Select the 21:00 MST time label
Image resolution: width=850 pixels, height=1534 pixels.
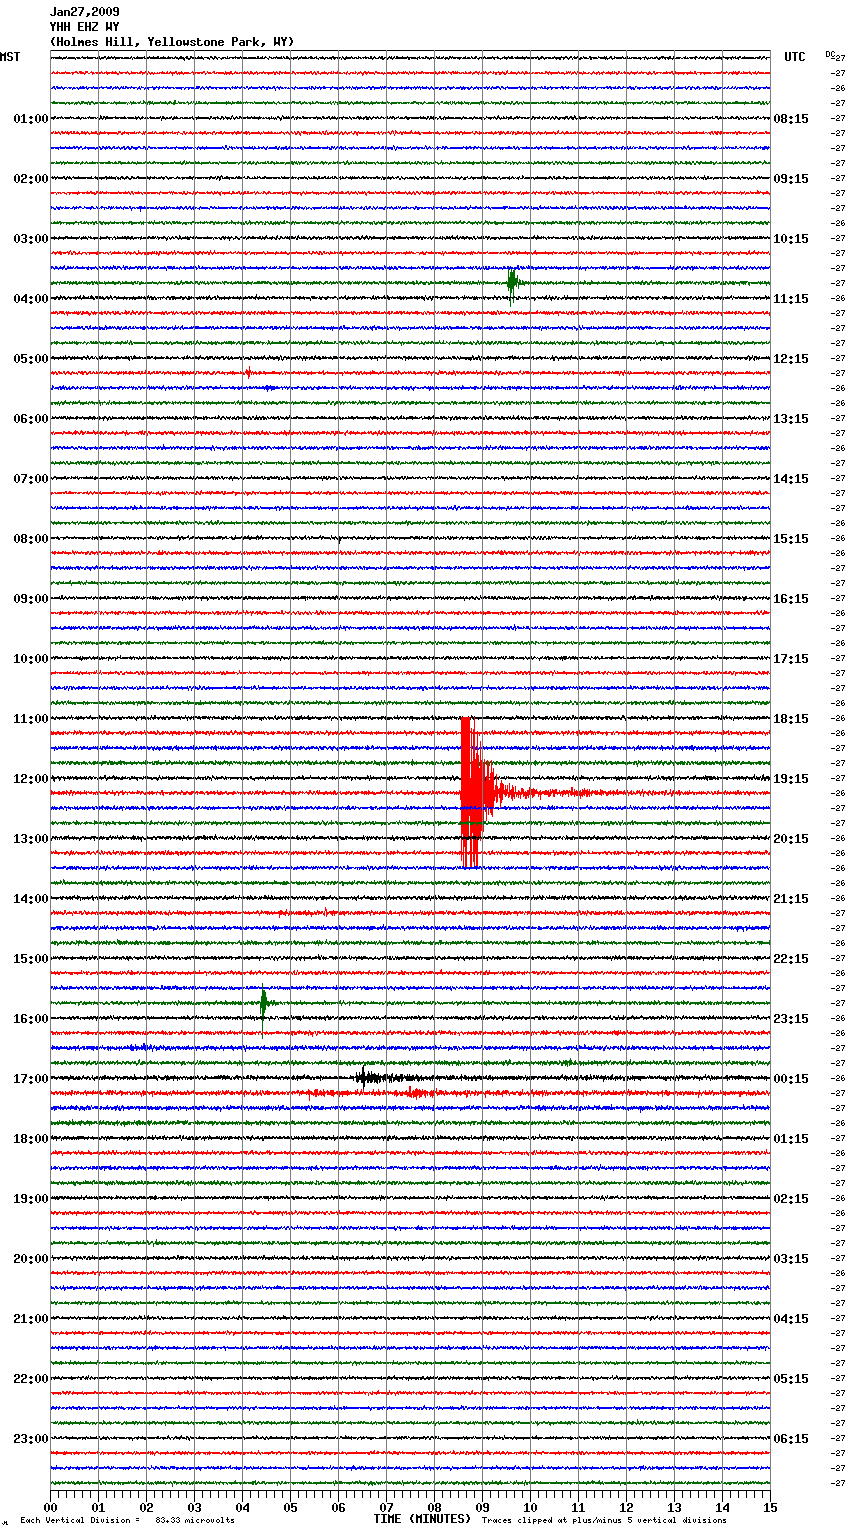(x=30, y=1319)
